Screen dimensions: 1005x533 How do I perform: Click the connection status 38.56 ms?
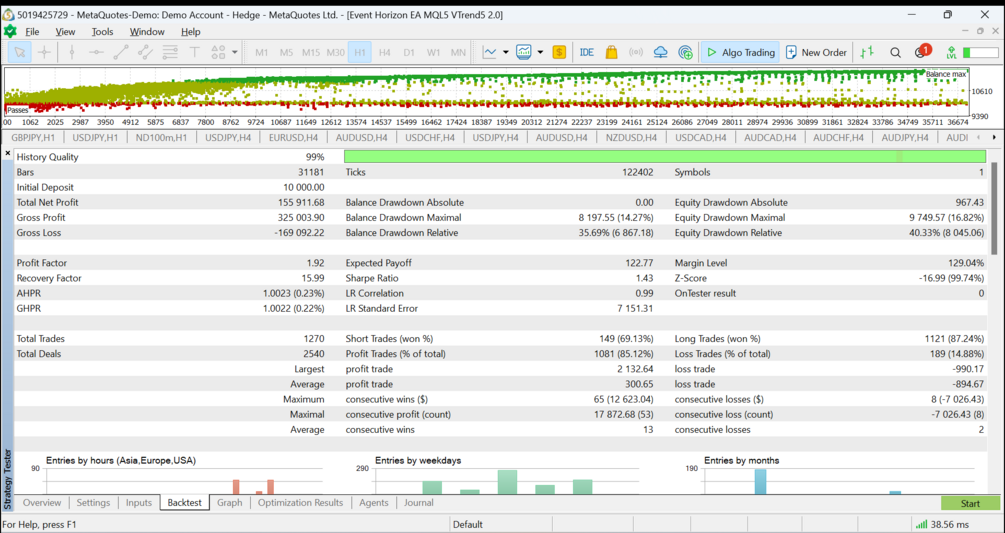(943, 524)
